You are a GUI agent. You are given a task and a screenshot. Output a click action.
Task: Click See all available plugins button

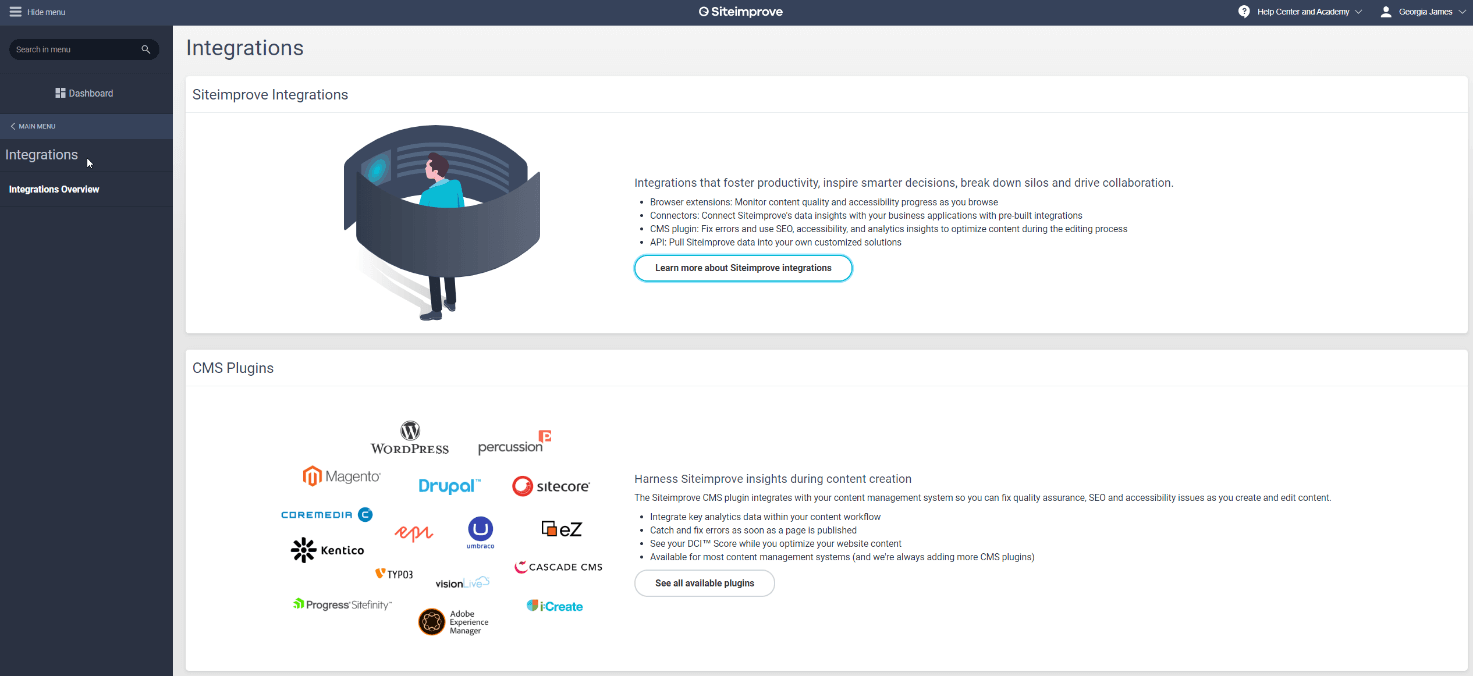click(704, 583)
